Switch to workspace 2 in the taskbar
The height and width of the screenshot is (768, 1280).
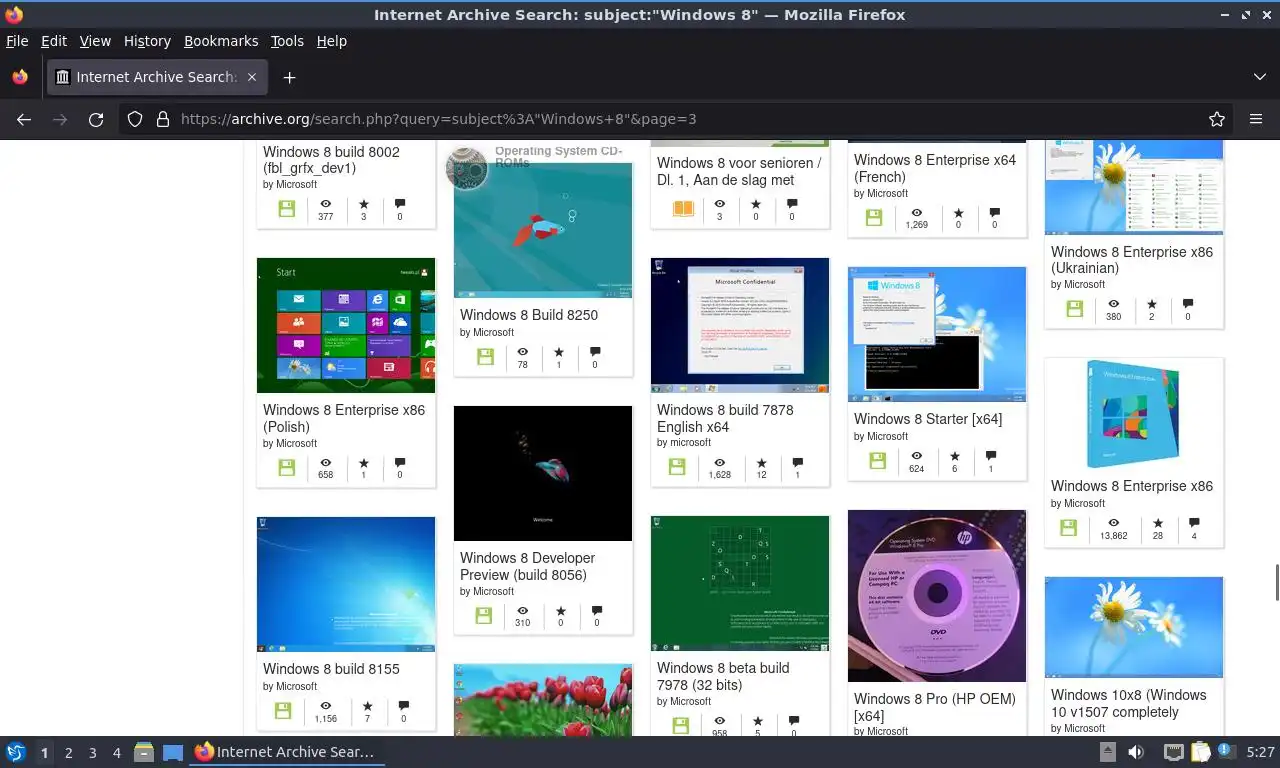(68, 752)
